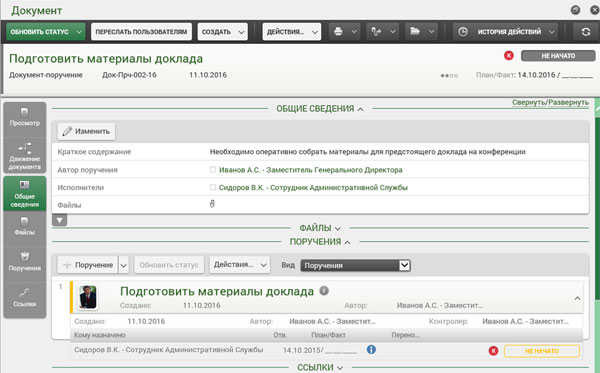Click the add Поручение button

coord(88,265)
